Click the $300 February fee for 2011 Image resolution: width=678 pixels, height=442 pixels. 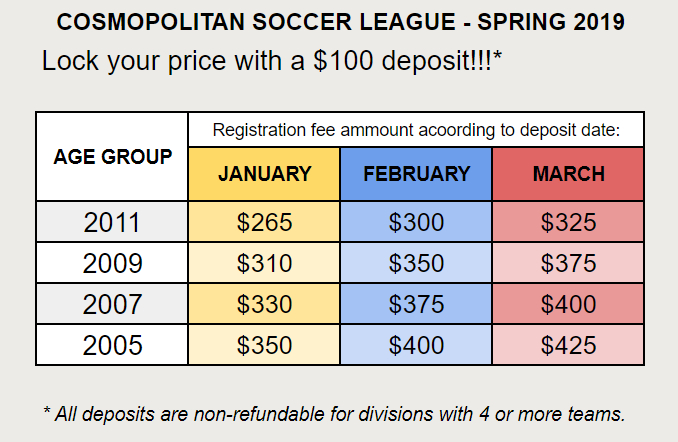[416, 222]
